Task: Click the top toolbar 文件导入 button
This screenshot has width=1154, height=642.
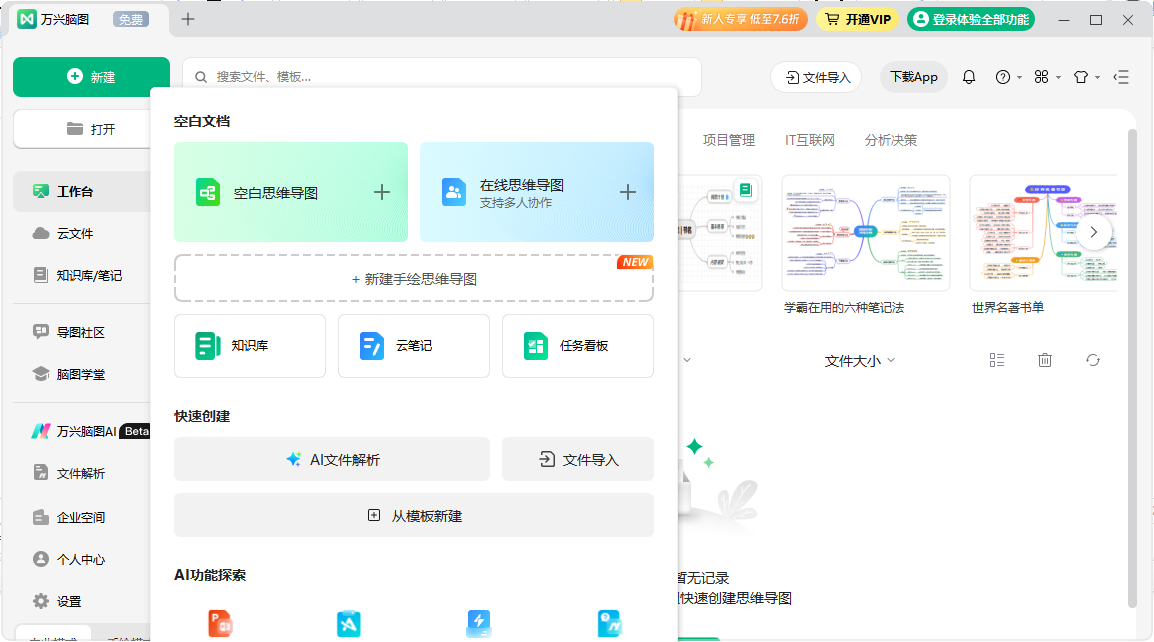Action: point(817,77)
